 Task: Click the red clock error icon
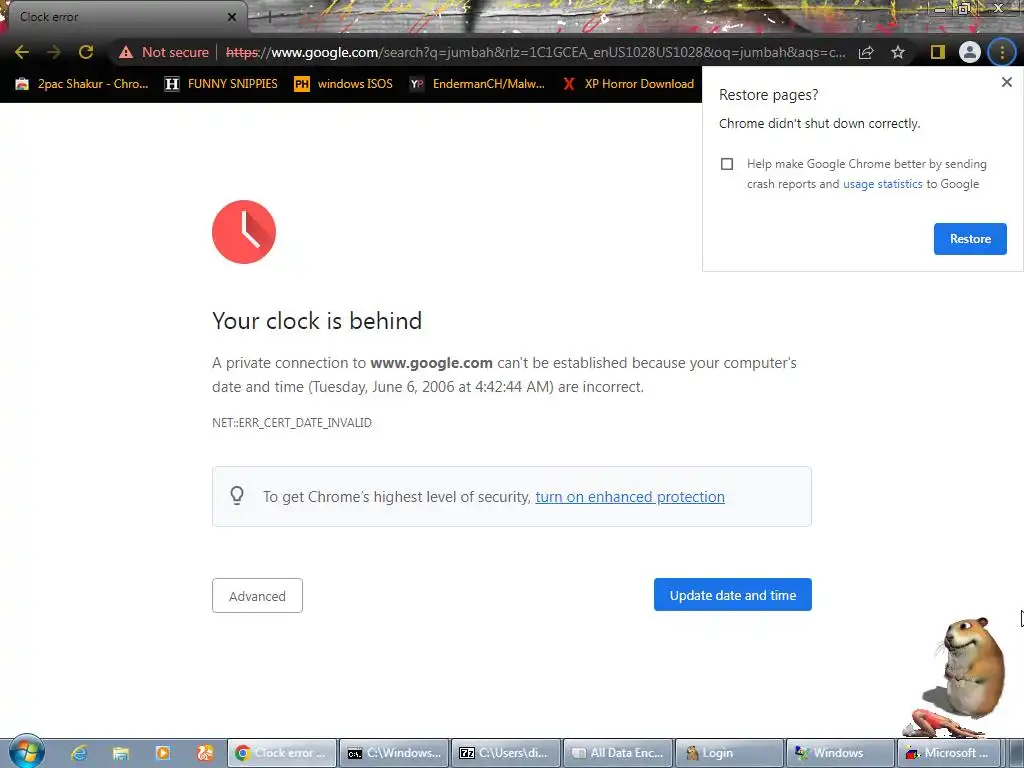[x=244, y=232]
